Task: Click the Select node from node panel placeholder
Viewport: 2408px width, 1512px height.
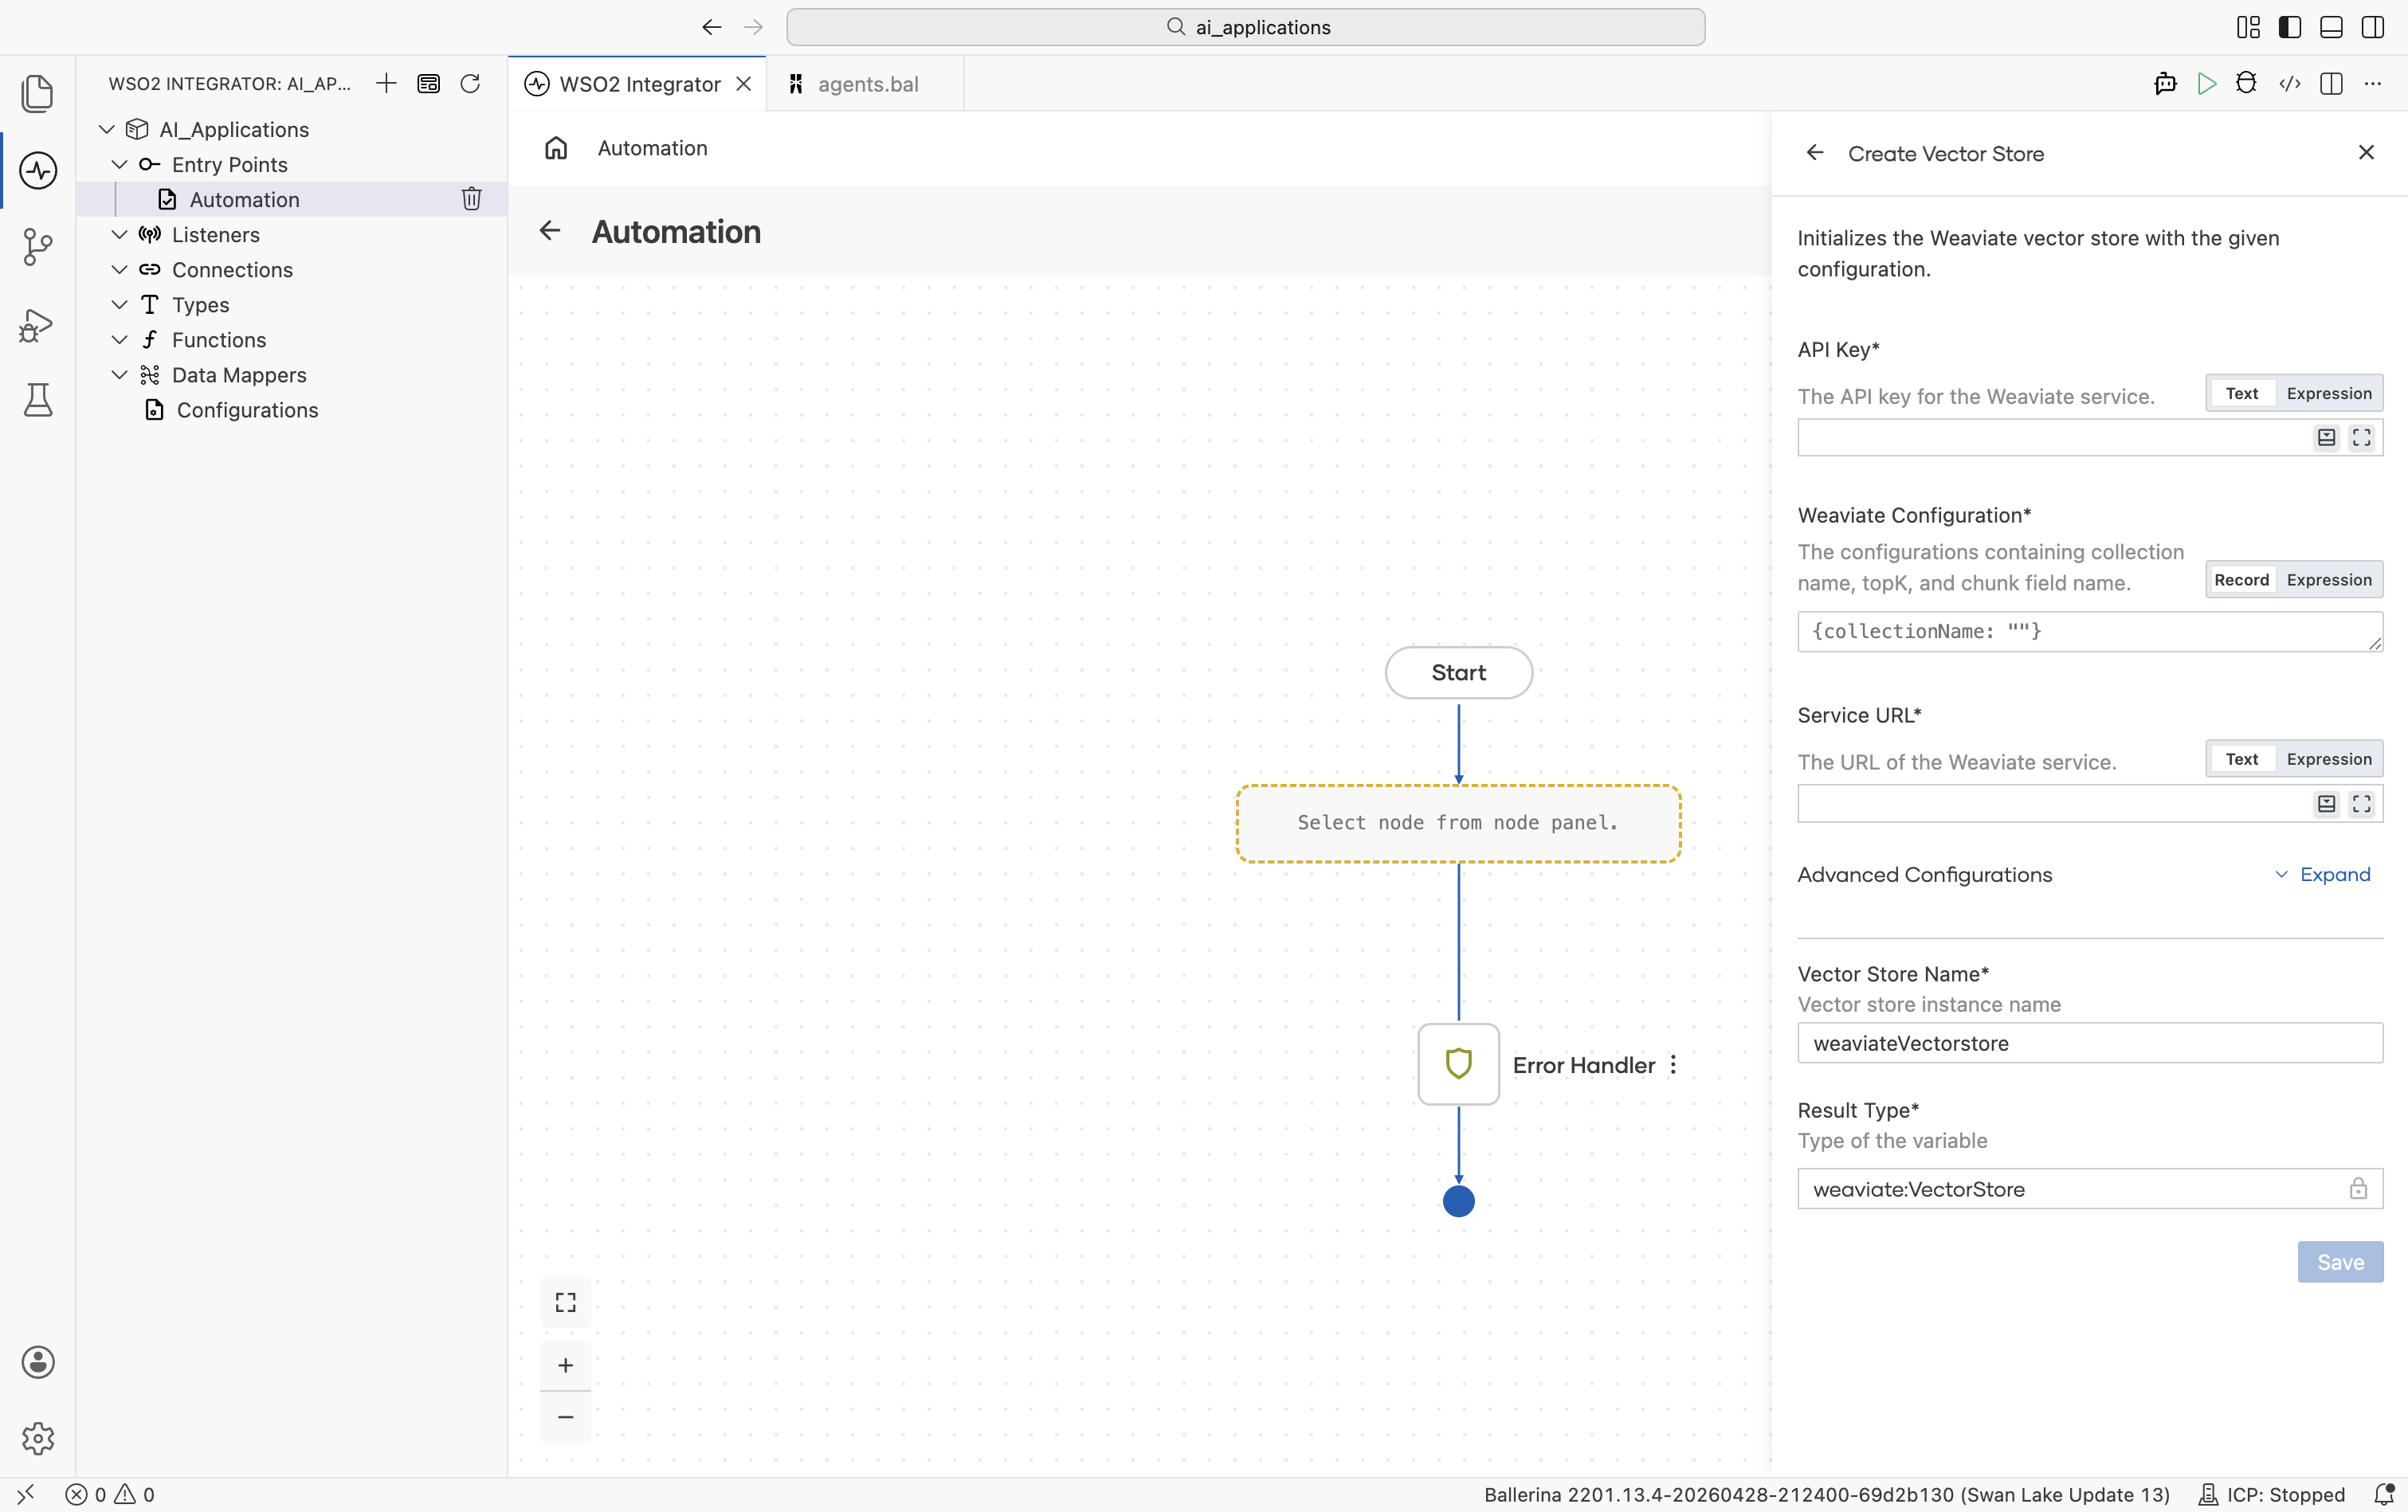Action: (1458, 823)
